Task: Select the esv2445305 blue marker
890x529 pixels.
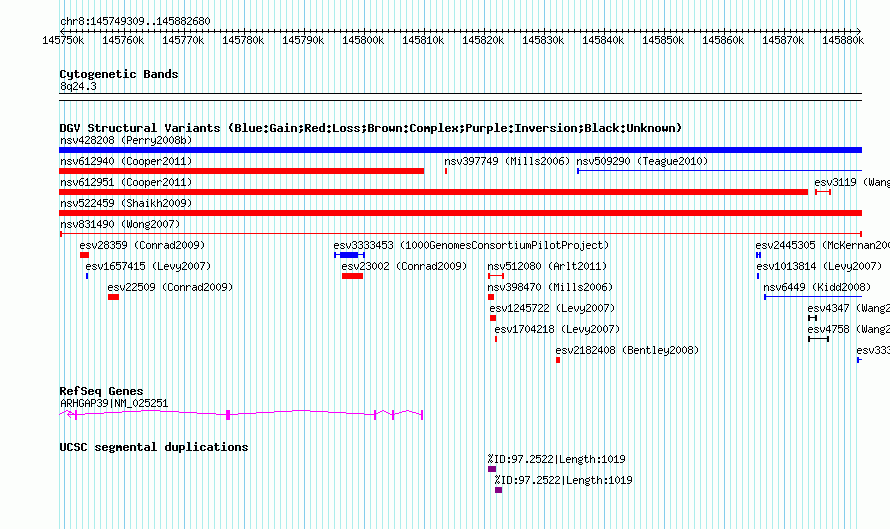Action: coord(758,255)
